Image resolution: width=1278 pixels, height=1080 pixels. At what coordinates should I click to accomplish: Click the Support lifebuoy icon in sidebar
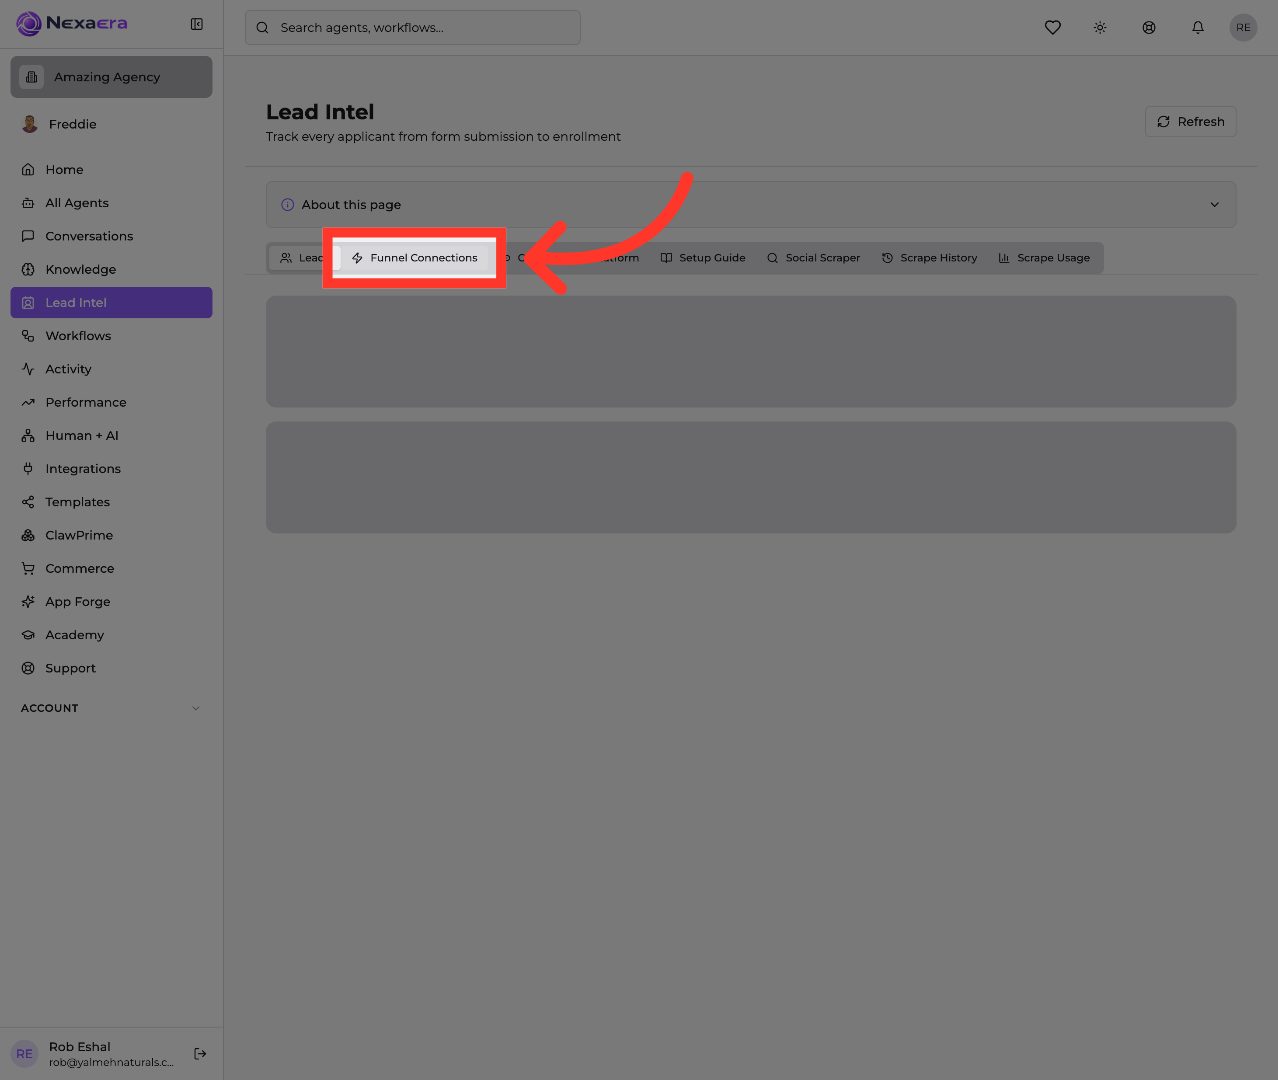click(28, 668)
